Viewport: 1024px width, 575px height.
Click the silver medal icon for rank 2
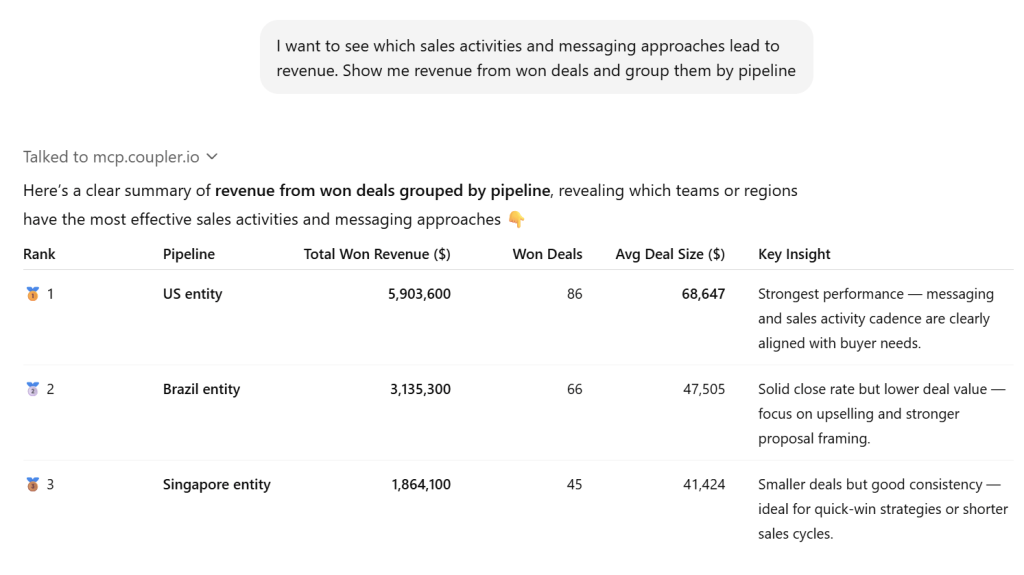32,389
